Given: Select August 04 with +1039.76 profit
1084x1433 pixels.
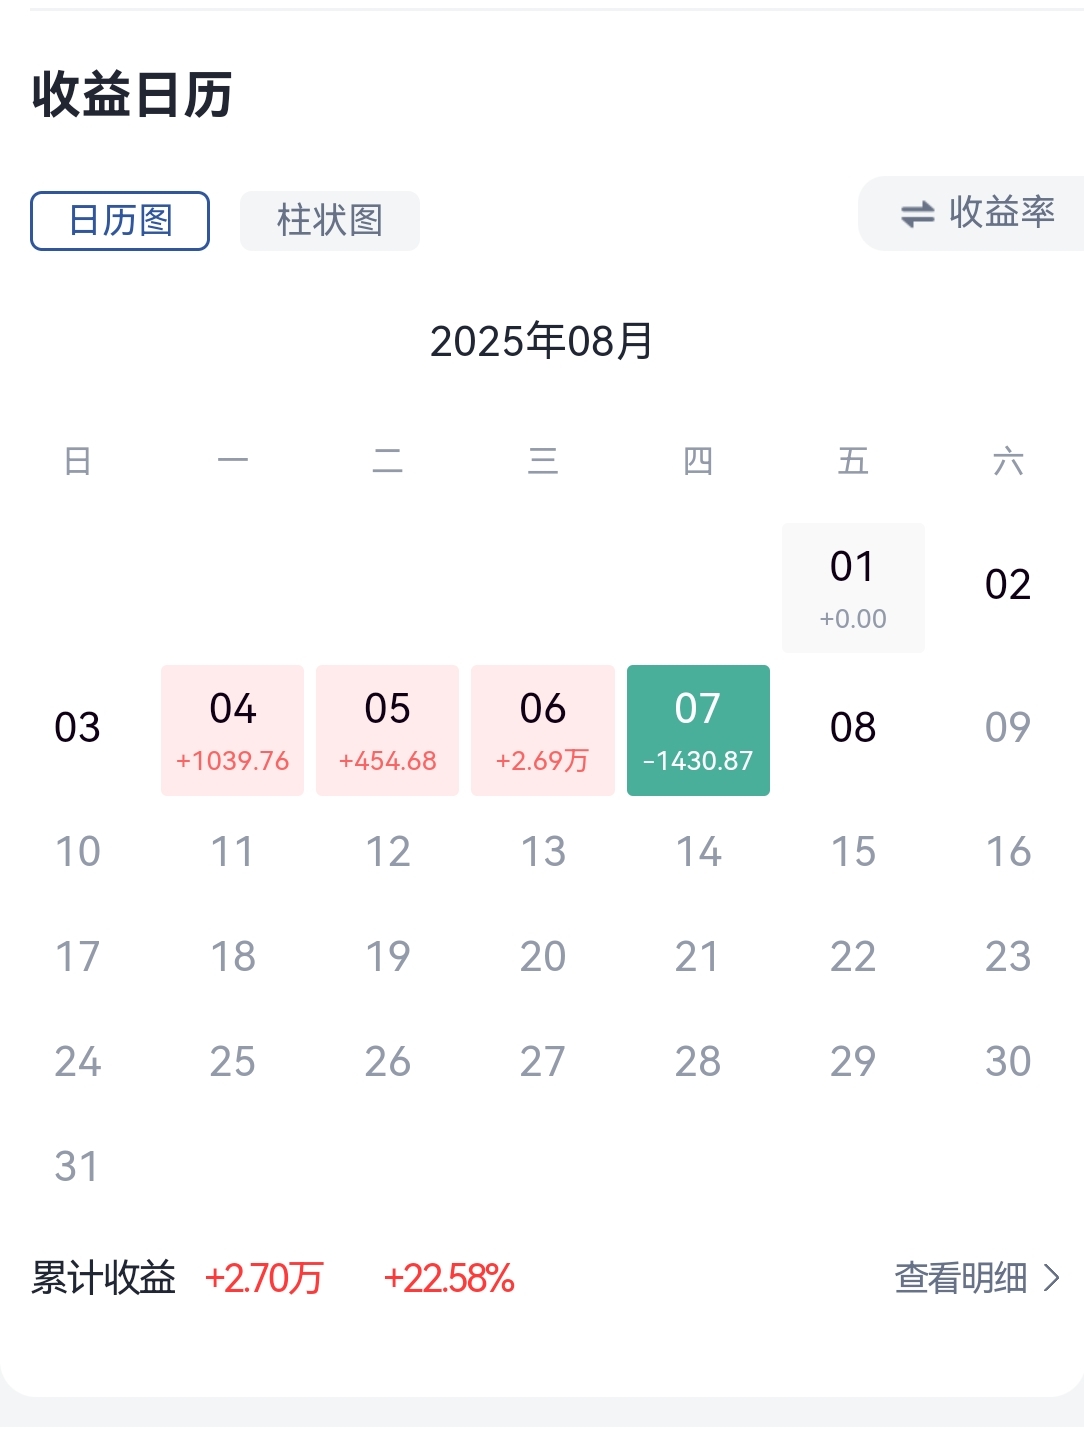Looking at the screenshot, I should coord(232,731).
